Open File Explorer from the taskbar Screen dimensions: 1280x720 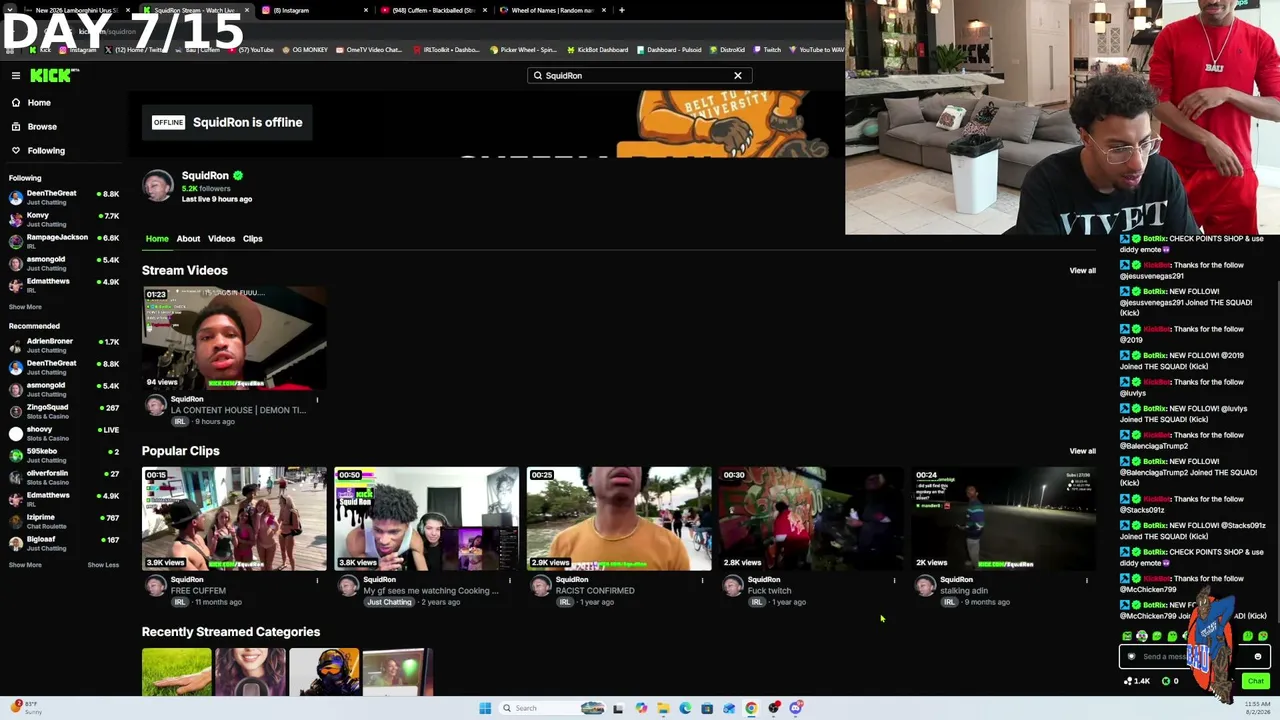click(x=663, y=708)
